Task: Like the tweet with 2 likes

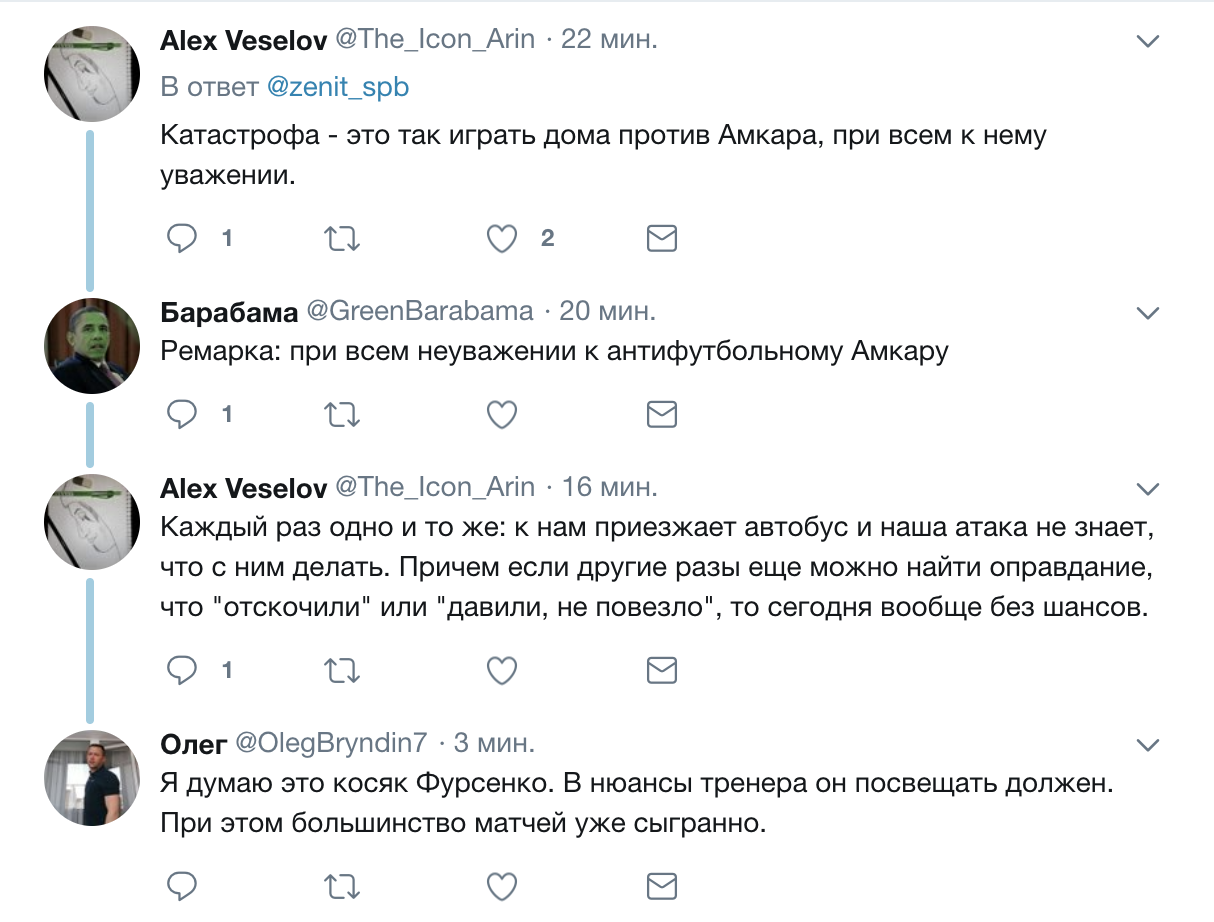Action: tap(502, 239)
